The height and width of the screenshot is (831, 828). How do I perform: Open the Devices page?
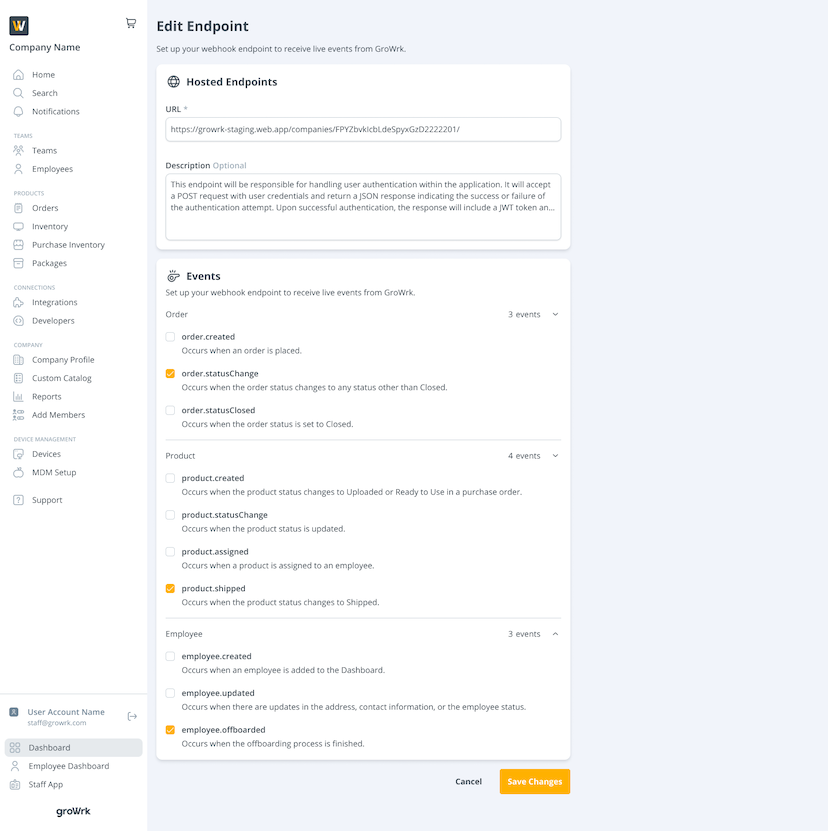pos(47,453)
